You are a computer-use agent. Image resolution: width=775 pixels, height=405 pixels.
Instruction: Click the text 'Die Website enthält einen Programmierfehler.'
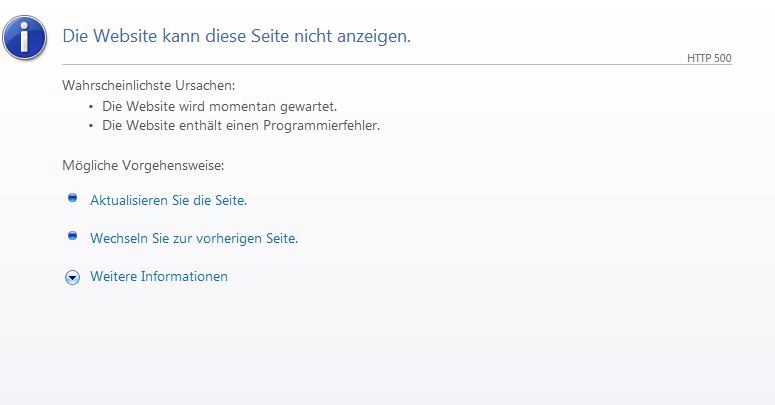pyautogui.click(x=241, y=126)
